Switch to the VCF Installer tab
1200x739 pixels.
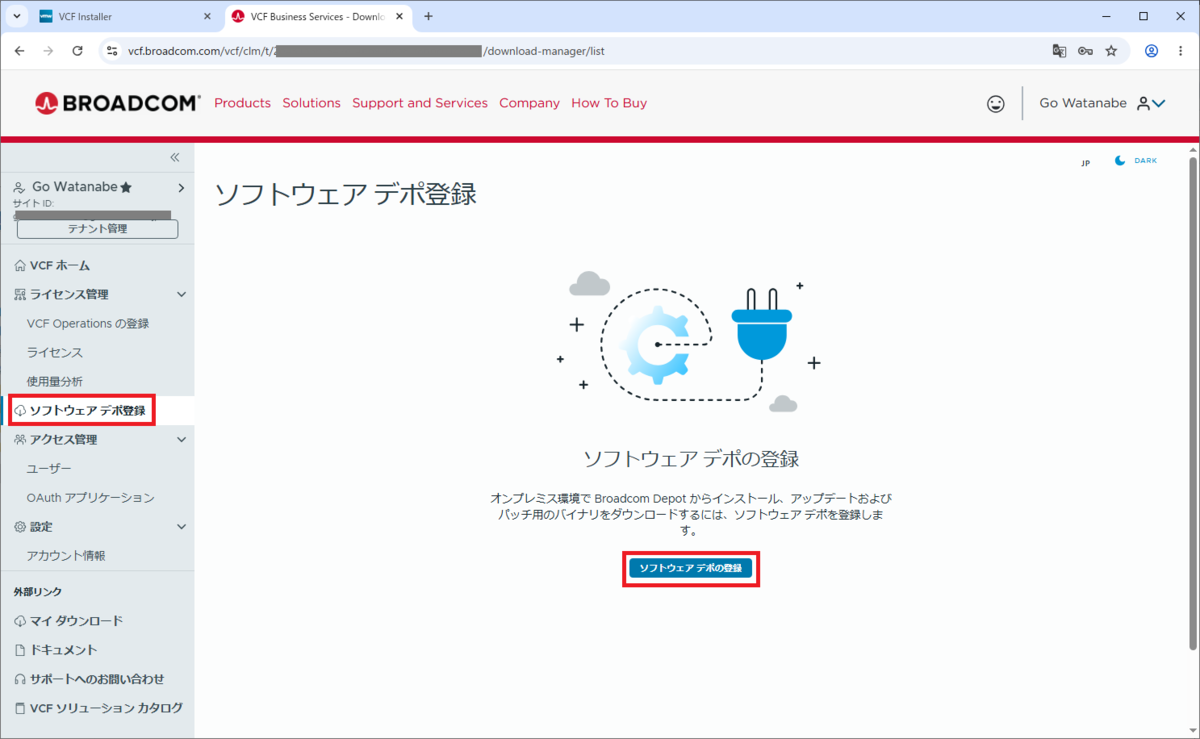point(117,17)
